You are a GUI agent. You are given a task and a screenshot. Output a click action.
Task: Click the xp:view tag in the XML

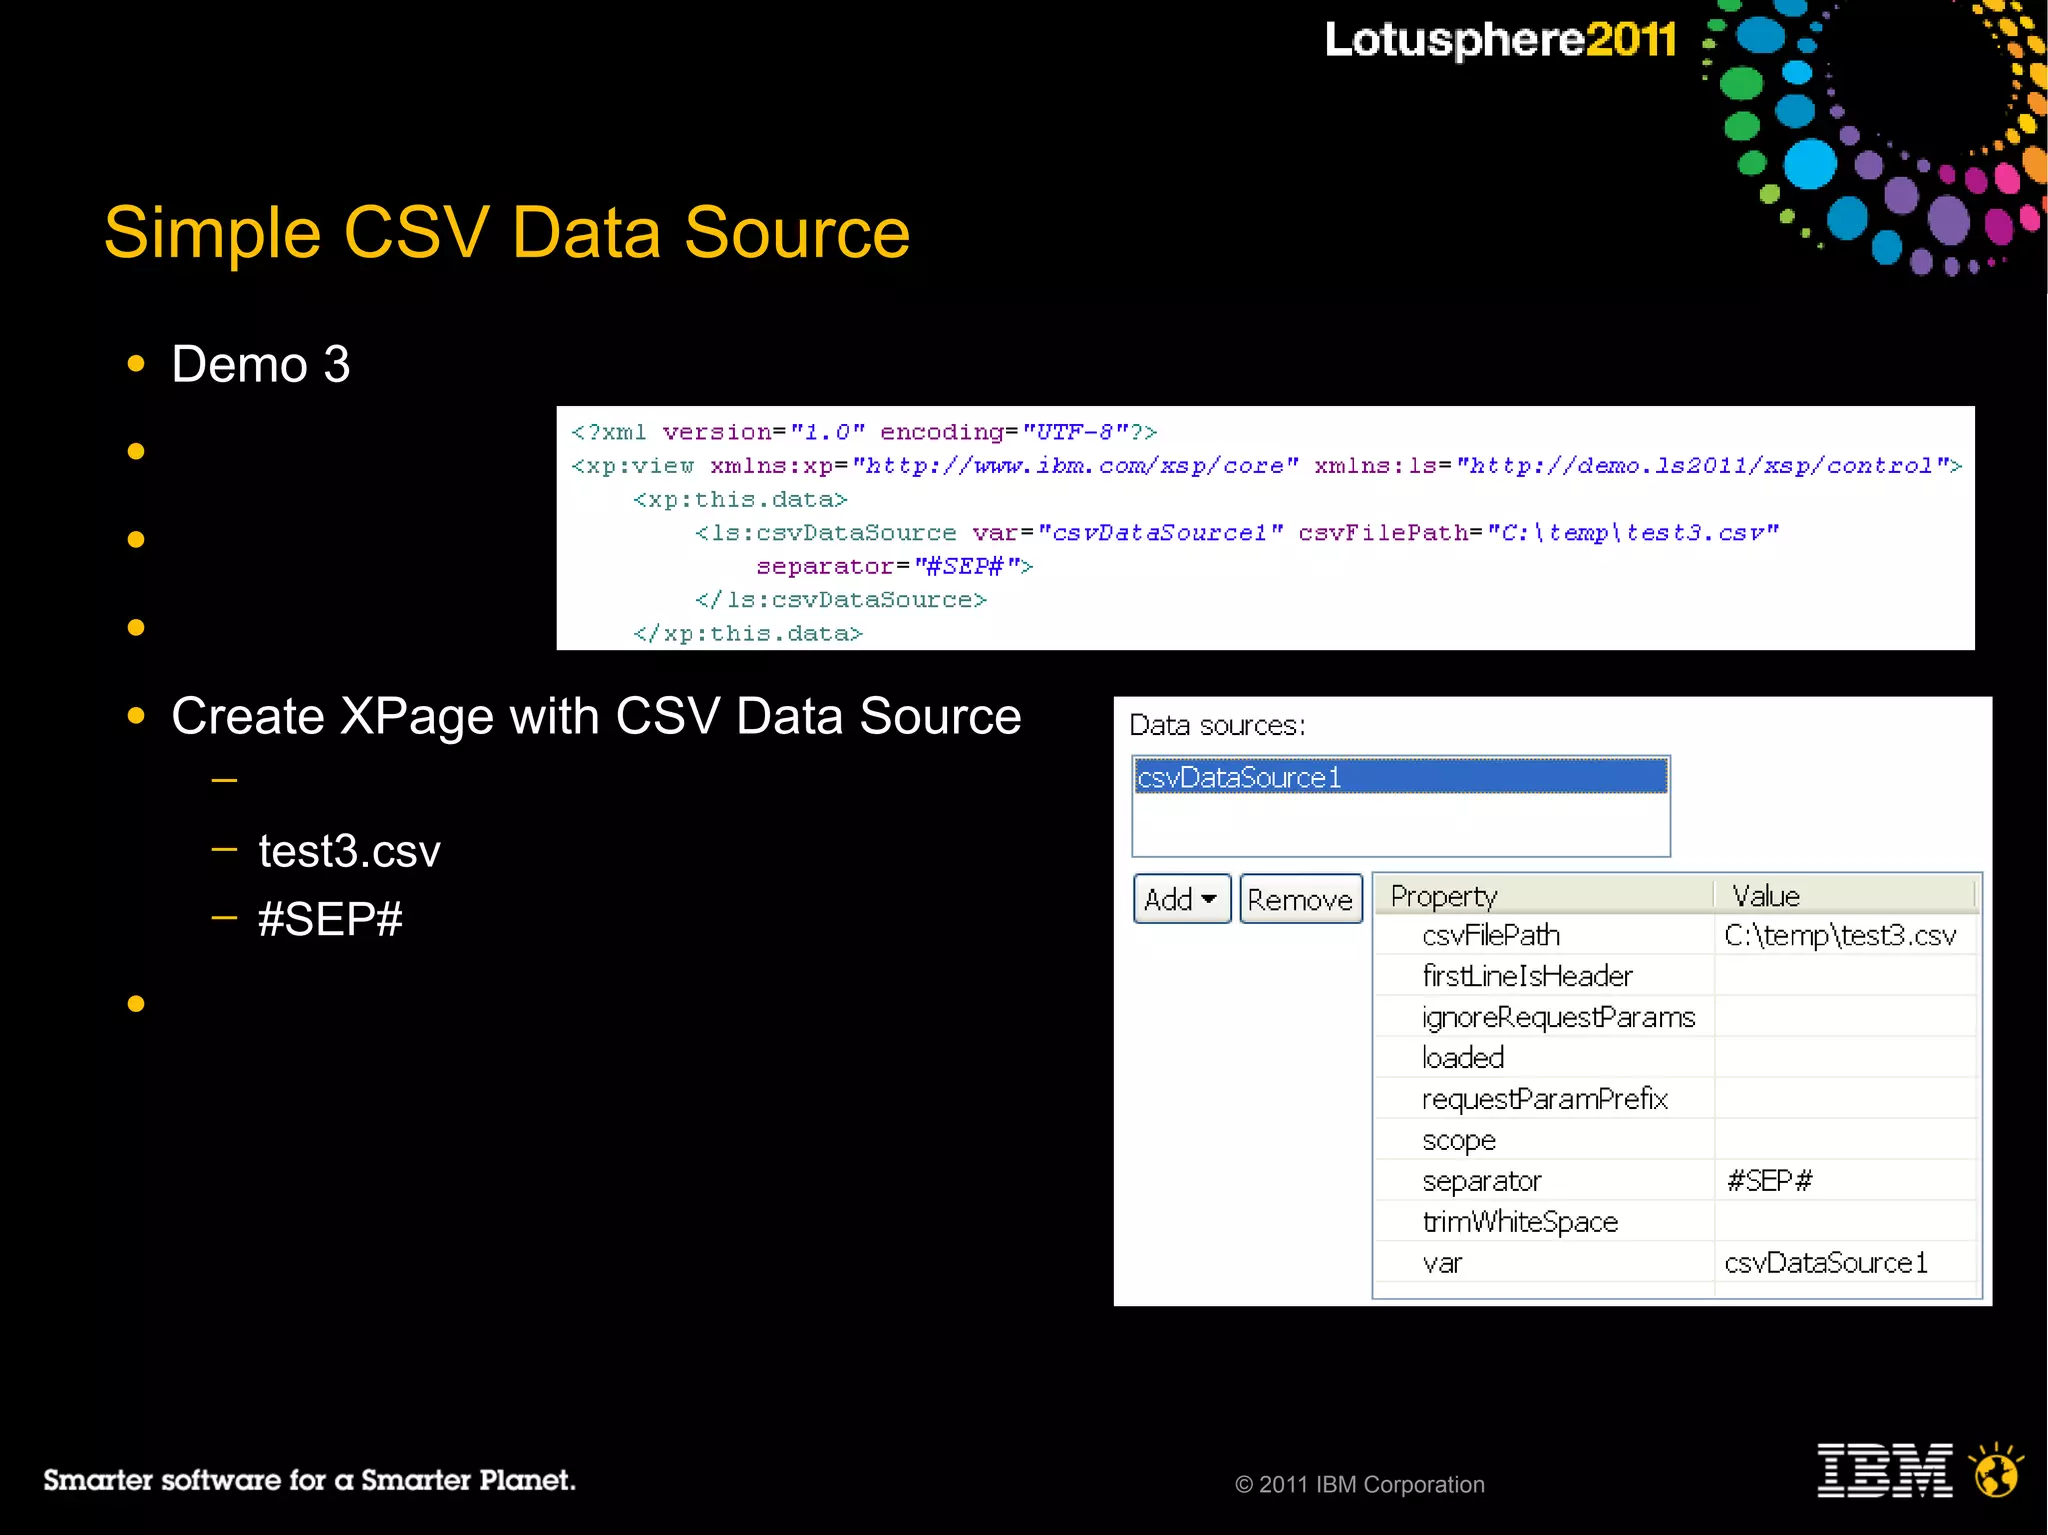(x=633, y=466)
